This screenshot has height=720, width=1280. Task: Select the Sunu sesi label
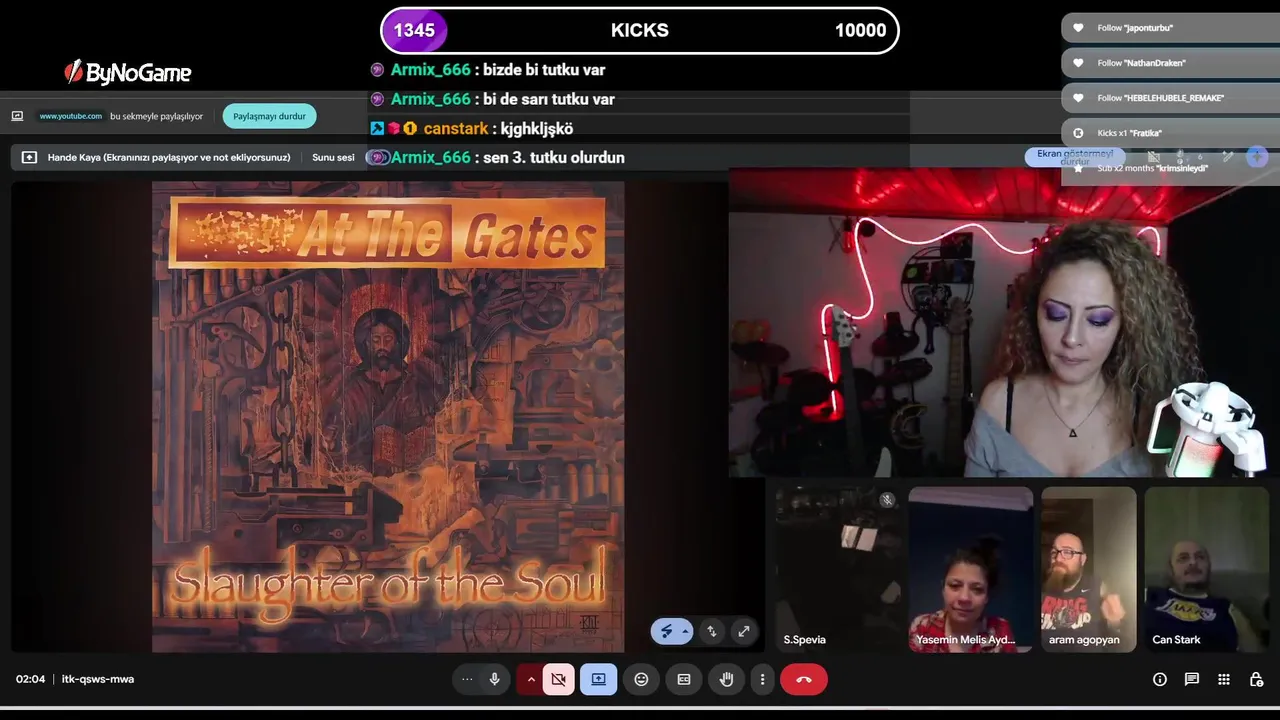coord(333,157)
